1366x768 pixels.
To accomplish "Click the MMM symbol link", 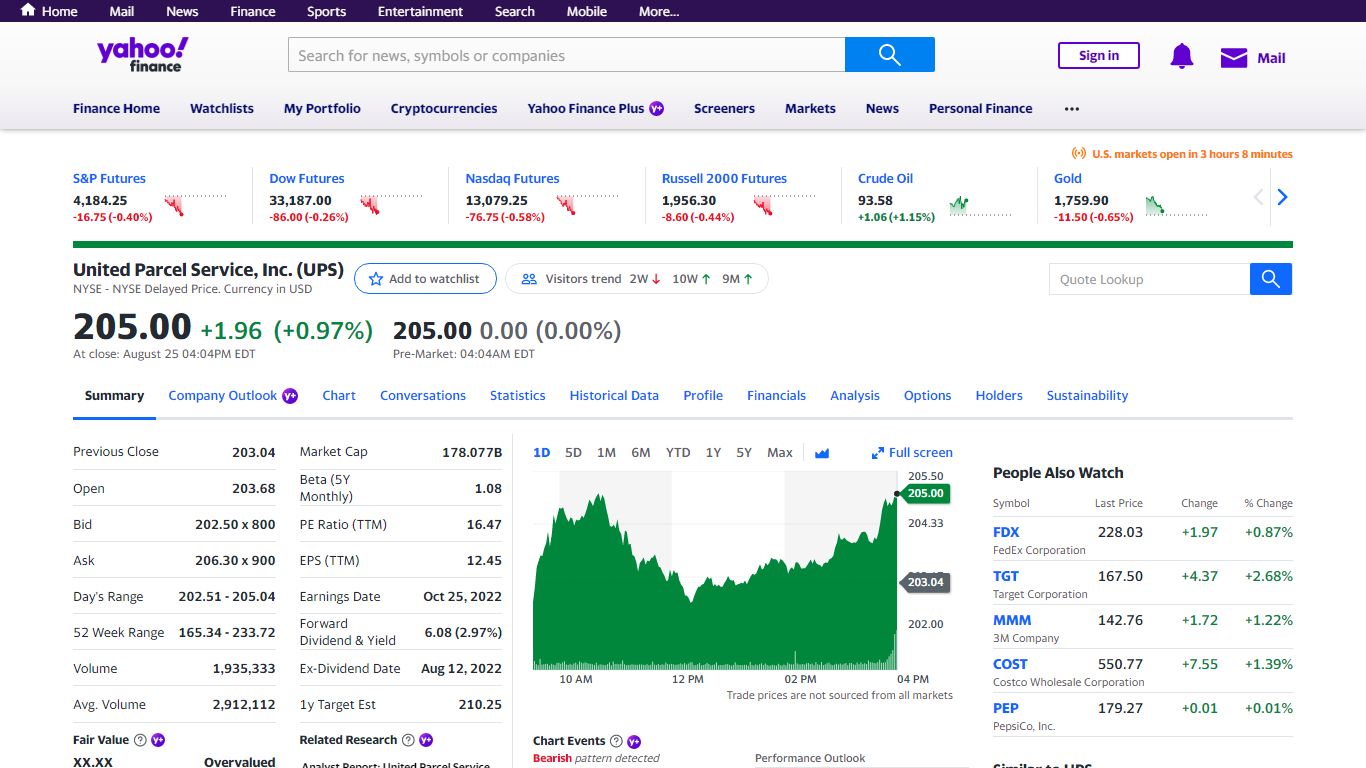I will (1012, 620).
